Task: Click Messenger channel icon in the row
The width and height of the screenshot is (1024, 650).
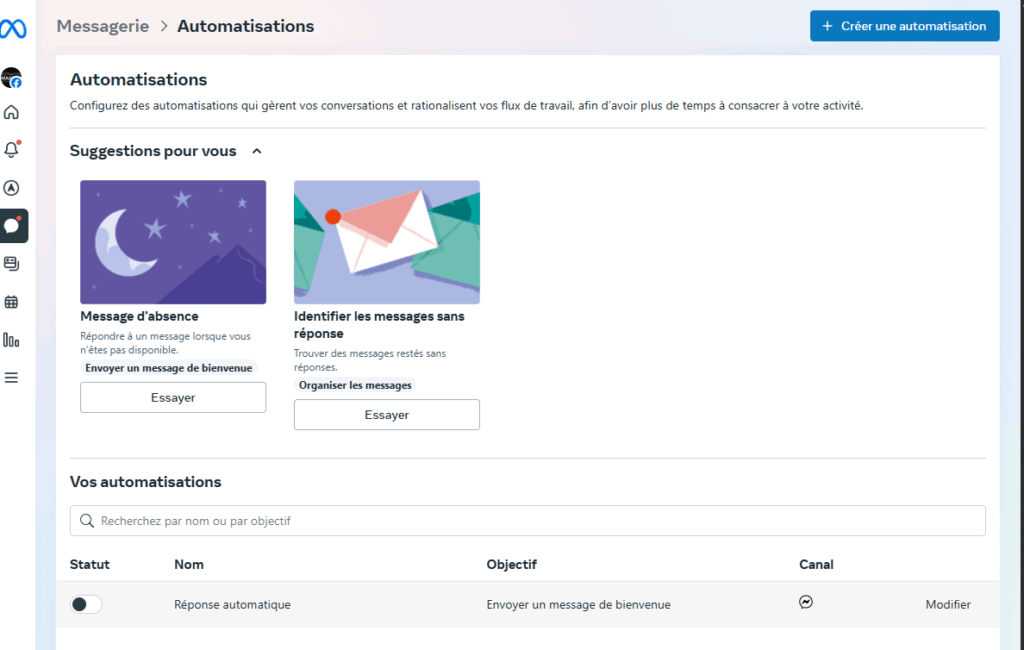Action: pos(806,602)
